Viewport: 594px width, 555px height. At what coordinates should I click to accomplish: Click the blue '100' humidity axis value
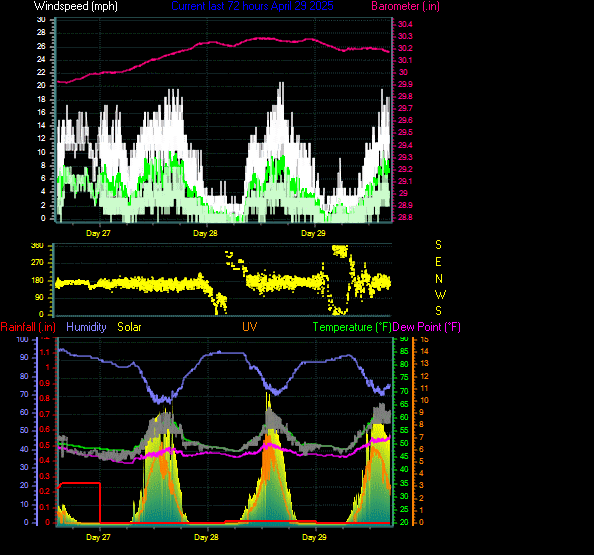(x=23, y=339)
